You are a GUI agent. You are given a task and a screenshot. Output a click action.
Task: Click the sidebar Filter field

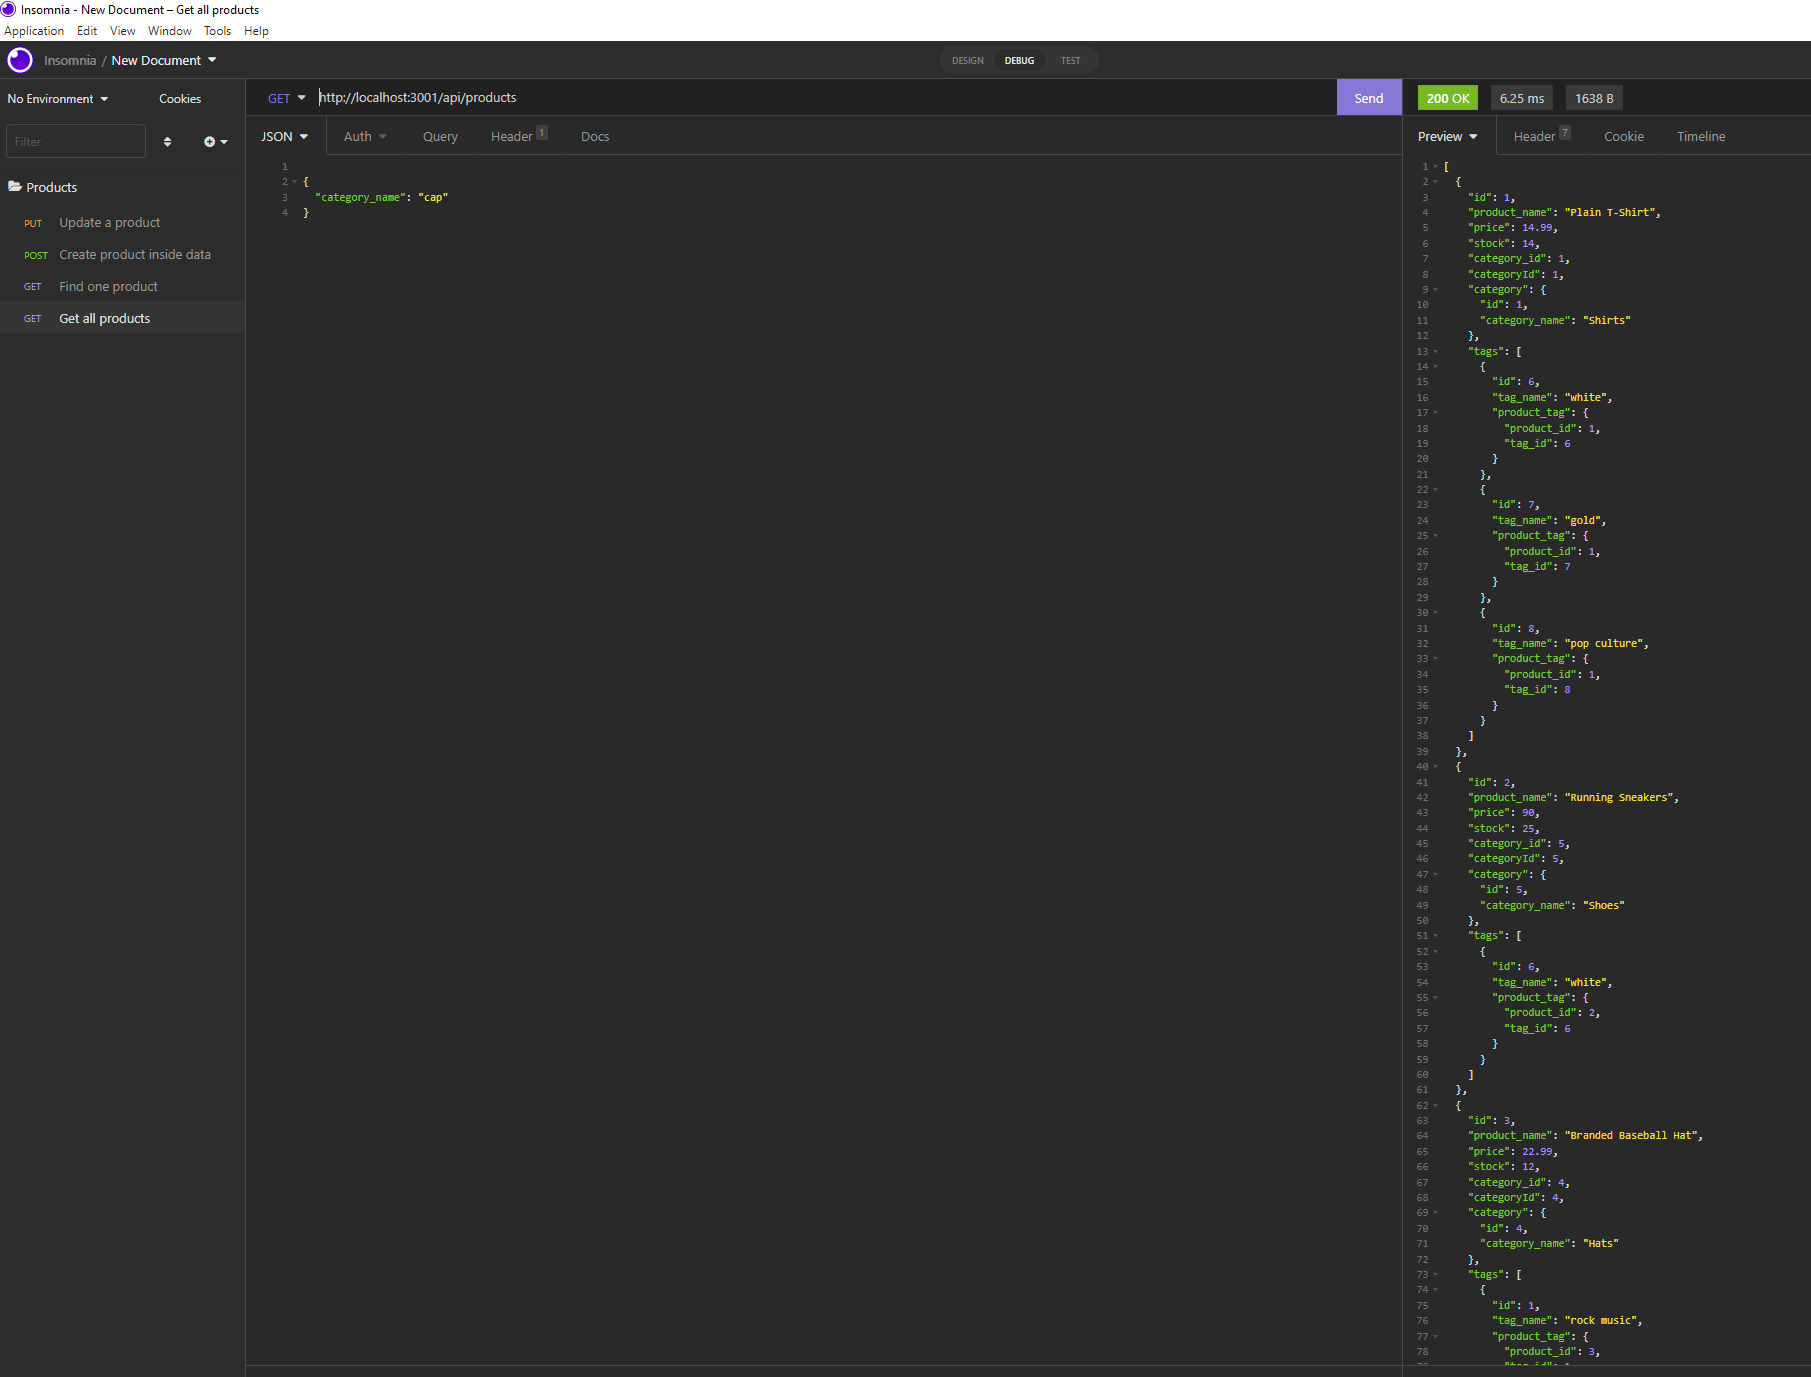[x=76, y=141]
